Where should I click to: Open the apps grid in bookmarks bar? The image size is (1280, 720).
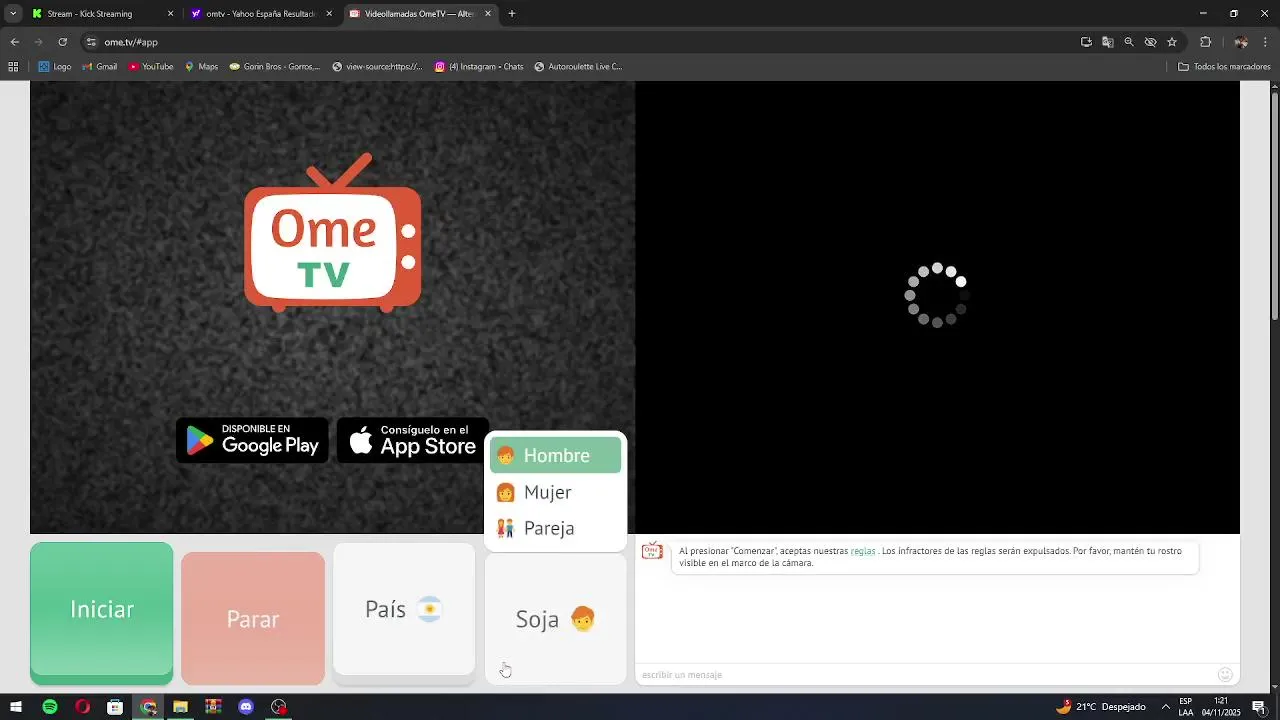(x=13, y=67)
